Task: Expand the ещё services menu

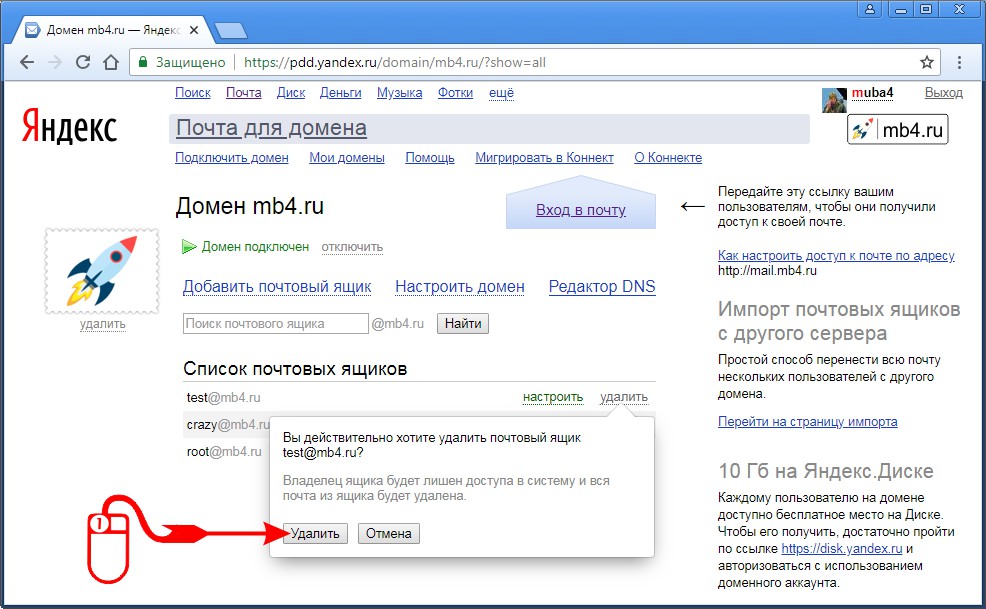Action: 501,92
